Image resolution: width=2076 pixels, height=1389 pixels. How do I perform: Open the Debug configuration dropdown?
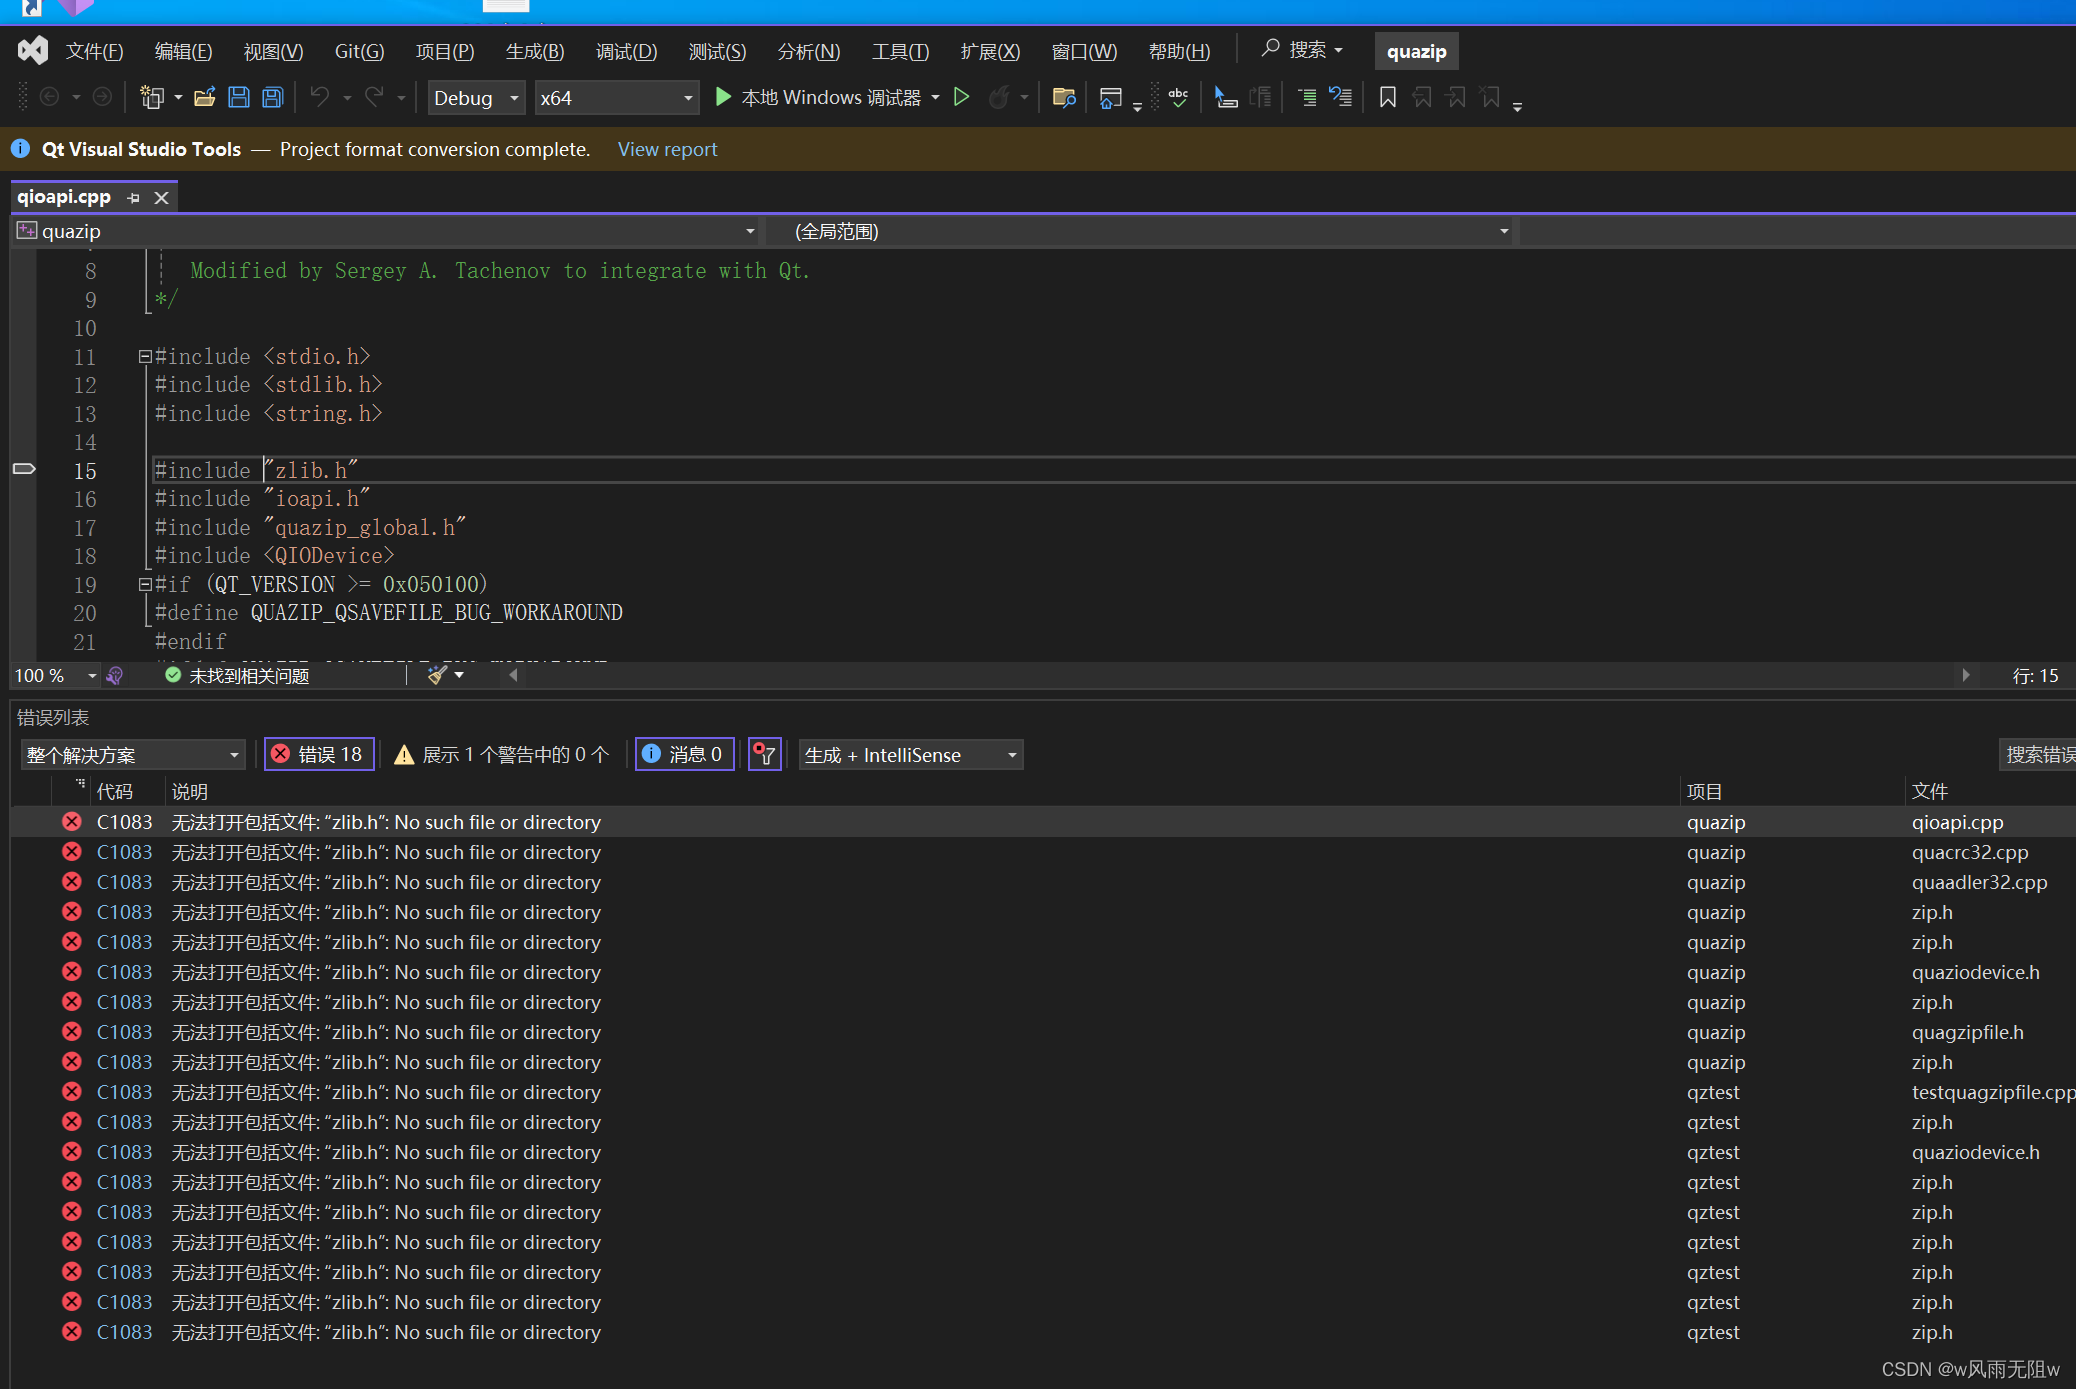[476, 98]
